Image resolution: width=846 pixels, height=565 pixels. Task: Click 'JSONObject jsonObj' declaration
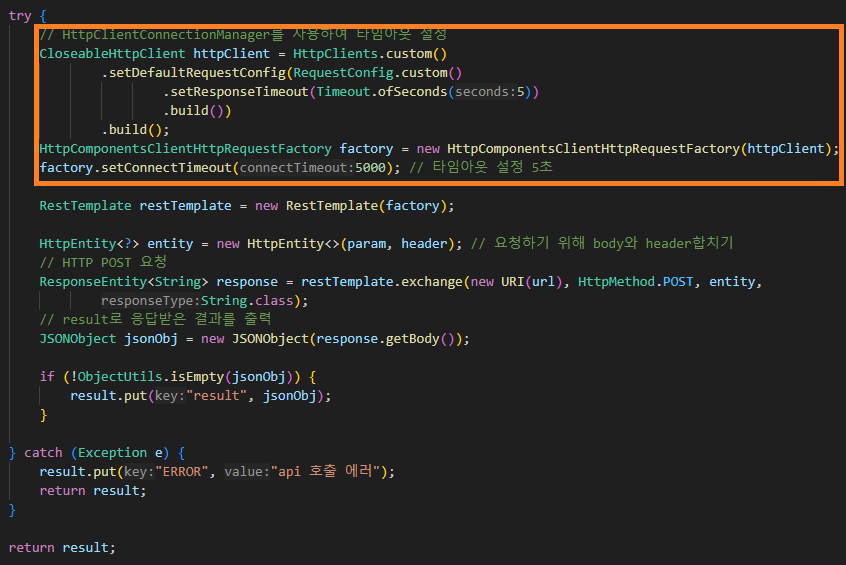[108, 339]
